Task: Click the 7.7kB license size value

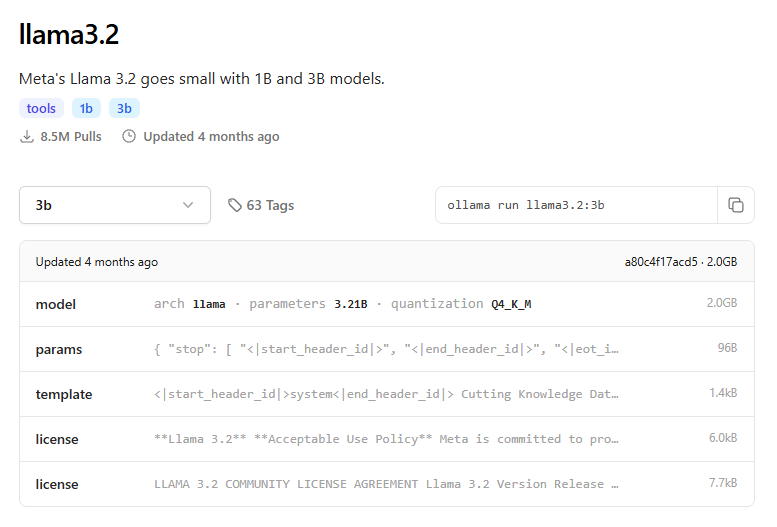Action: click(723, 483)
